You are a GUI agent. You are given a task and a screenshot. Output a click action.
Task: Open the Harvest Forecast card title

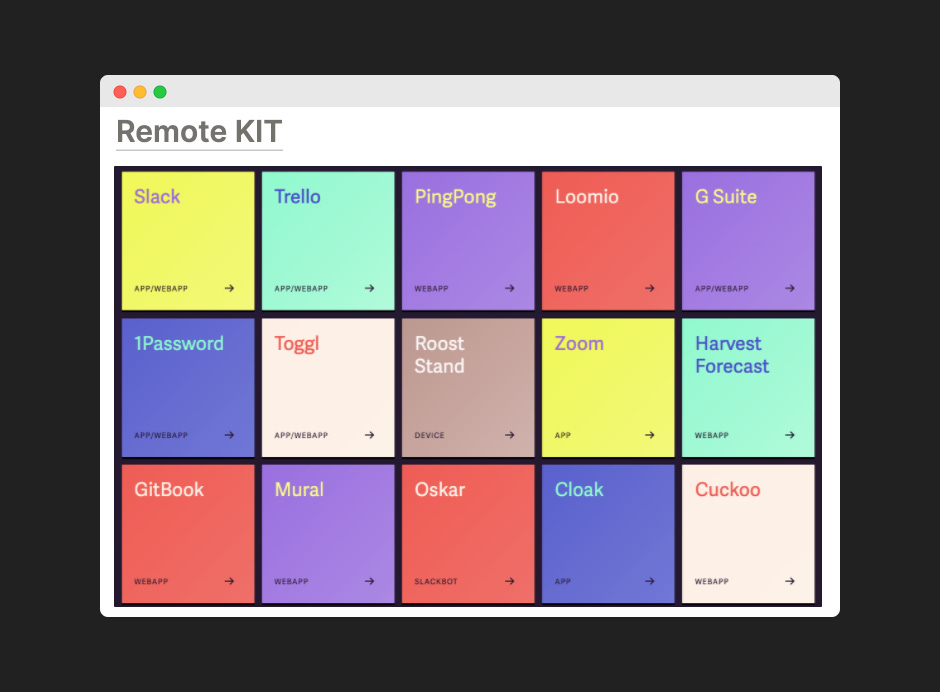tap(732, 355)
